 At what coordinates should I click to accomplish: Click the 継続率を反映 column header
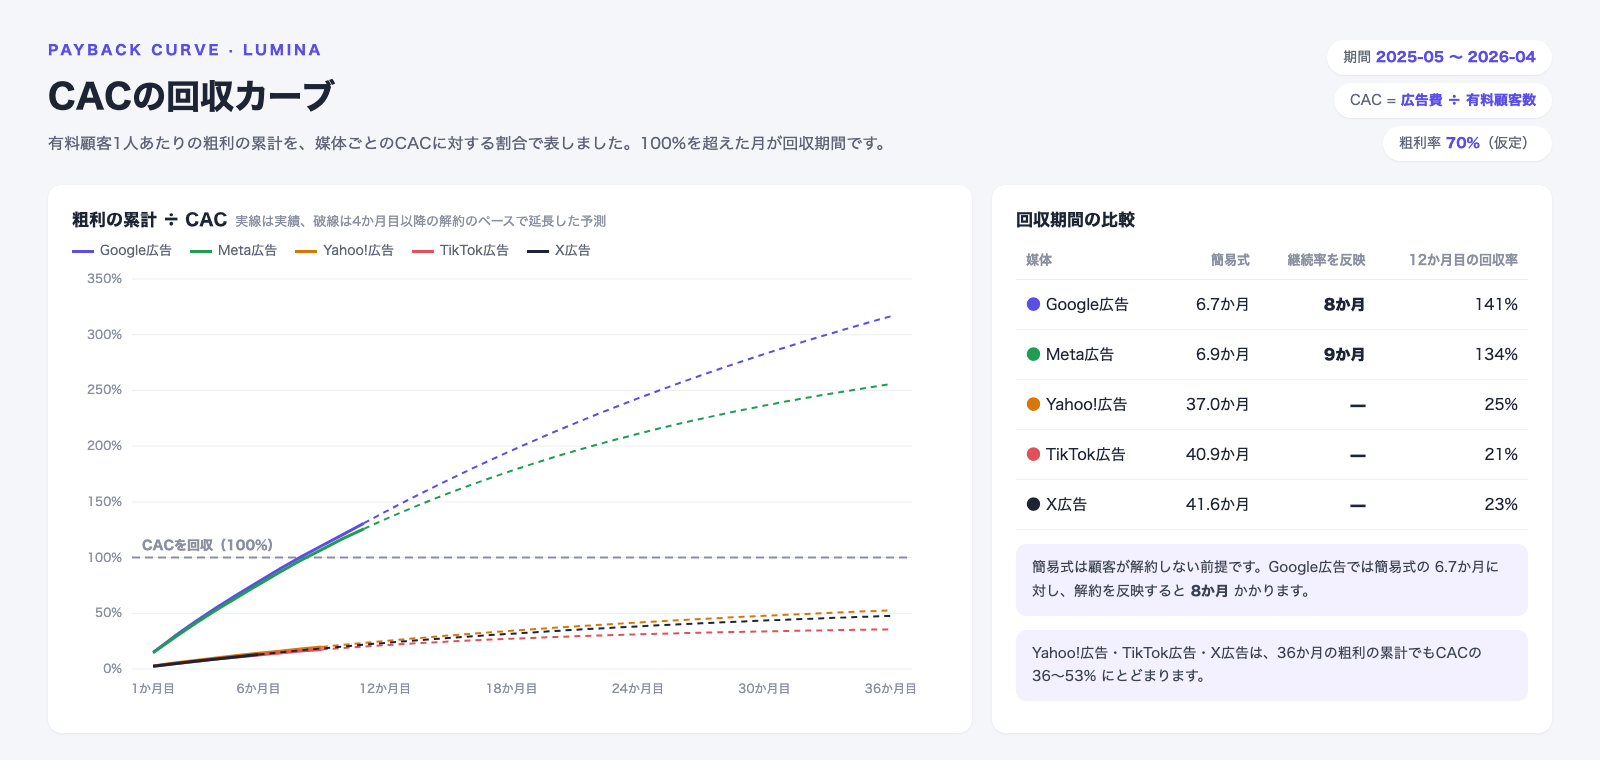point(1326,260)
